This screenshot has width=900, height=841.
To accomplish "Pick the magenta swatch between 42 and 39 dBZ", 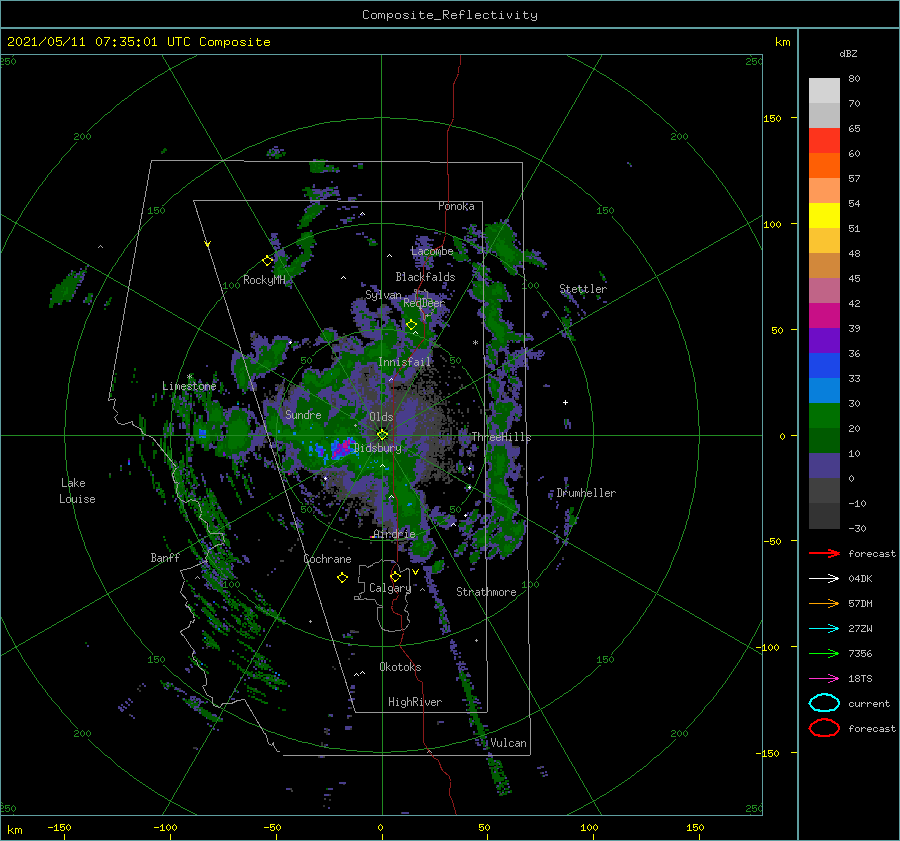I will tap(824, 316).
